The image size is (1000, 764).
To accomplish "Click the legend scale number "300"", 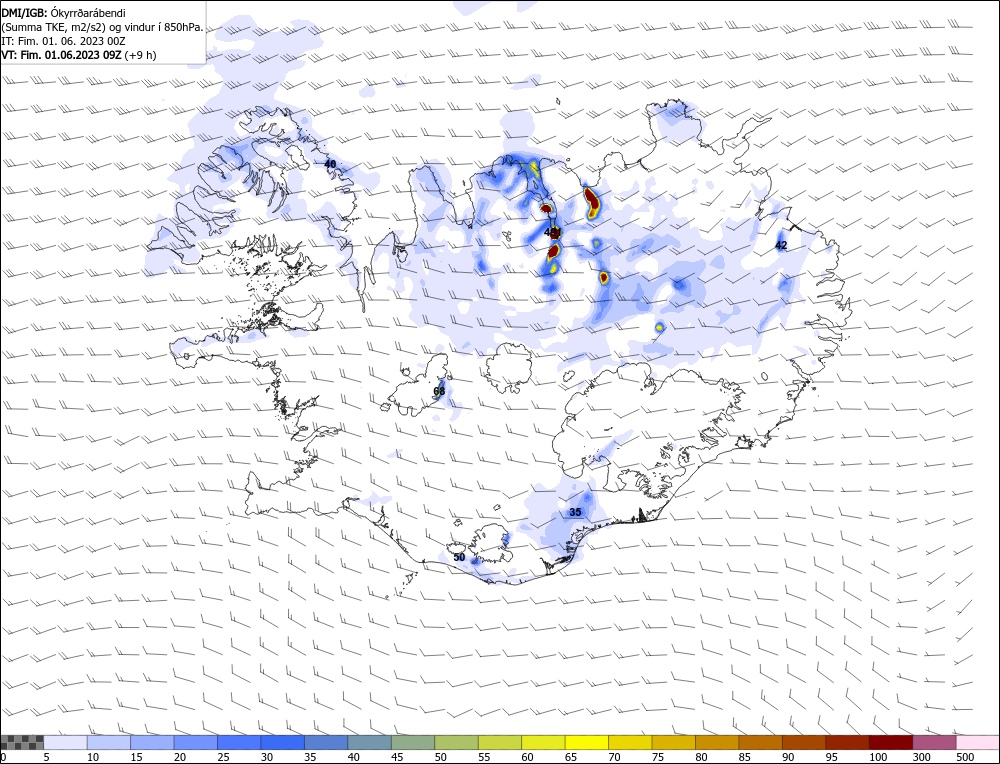I will tap(922, 757).
